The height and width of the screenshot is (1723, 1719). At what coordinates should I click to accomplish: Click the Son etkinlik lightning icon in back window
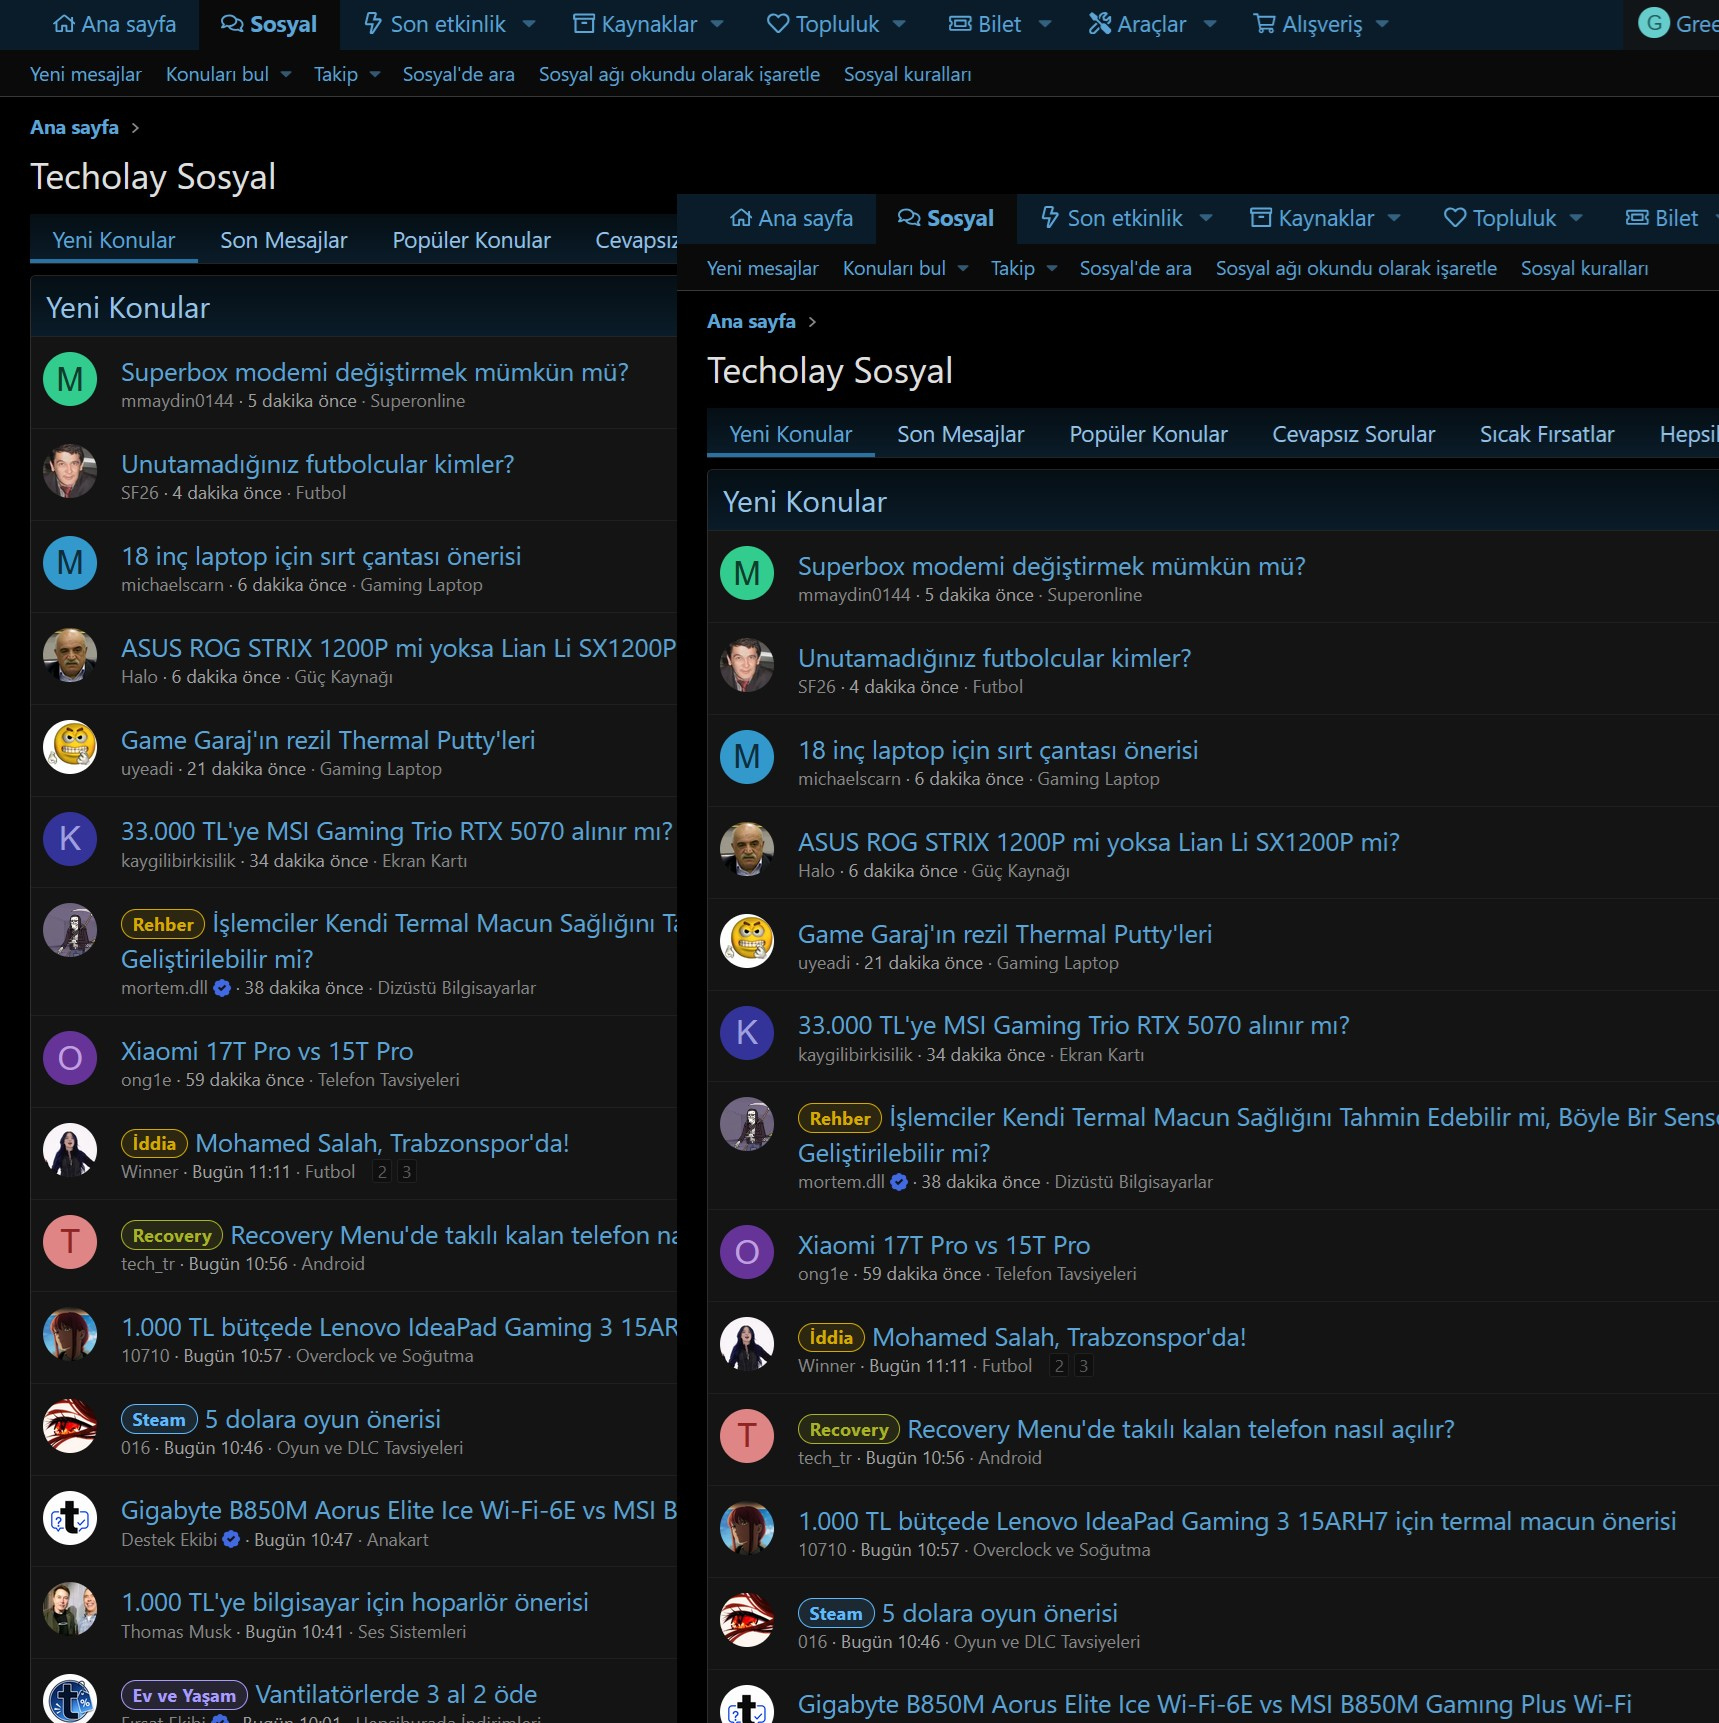[x=373, y=24]
